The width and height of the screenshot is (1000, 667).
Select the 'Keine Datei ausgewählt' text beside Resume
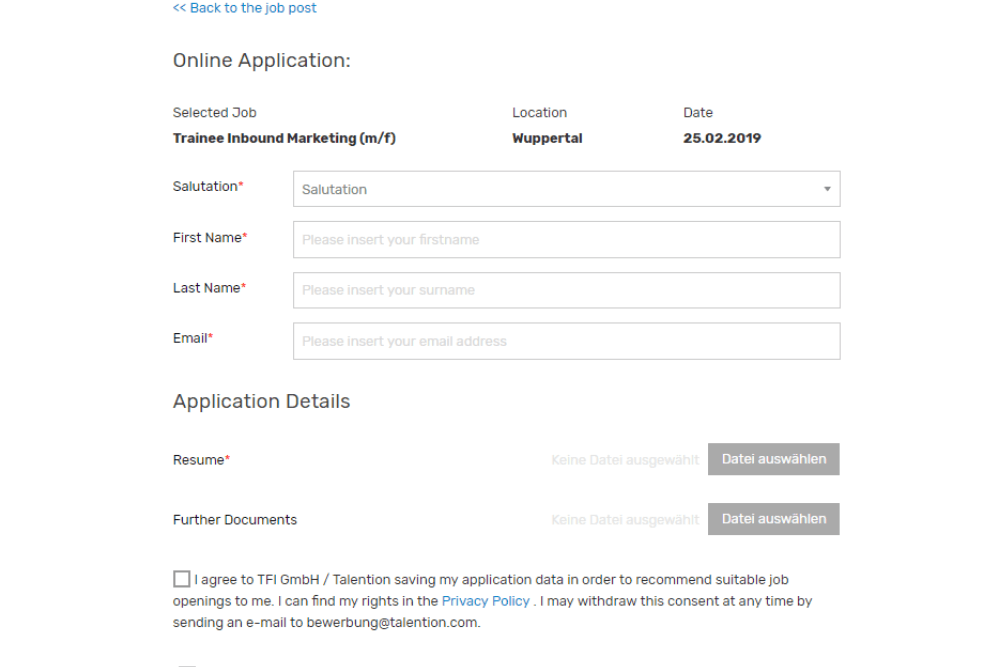point(625,460)
